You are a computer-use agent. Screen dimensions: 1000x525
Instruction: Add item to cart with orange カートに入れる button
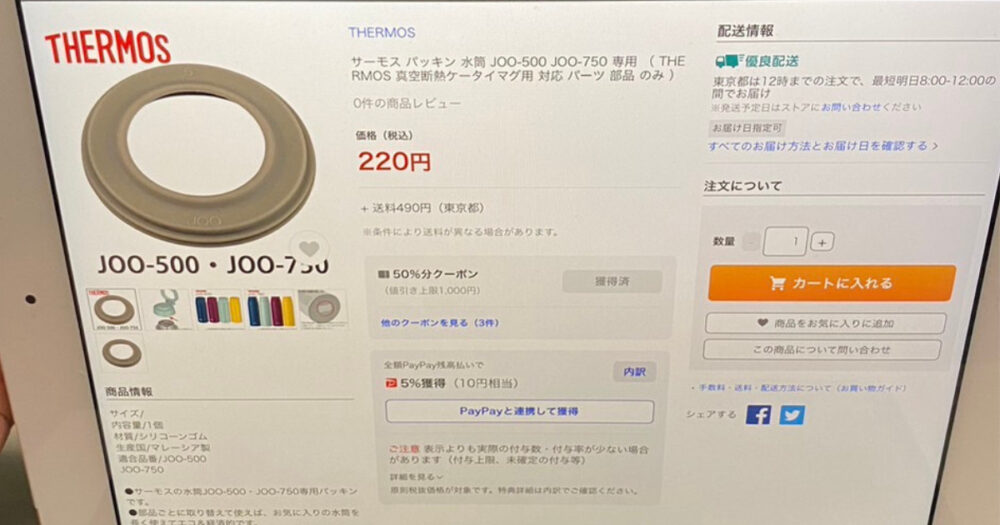[x=832, y=283]
